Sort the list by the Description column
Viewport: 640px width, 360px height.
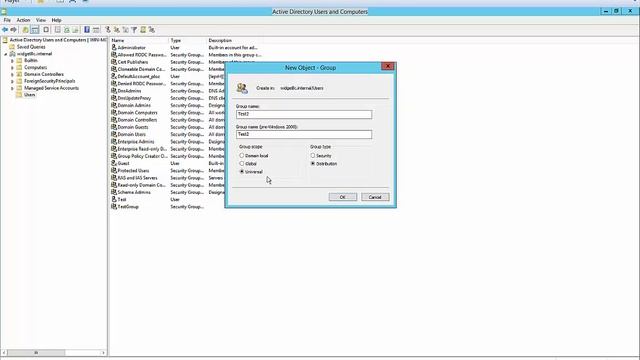(235, 40)
